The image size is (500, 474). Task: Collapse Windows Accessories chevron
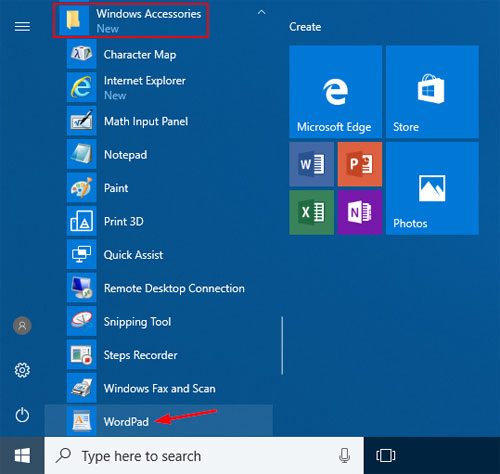click(x=262, y=12)
